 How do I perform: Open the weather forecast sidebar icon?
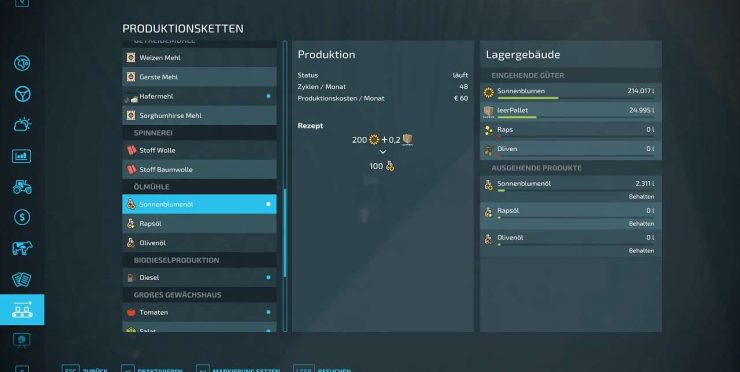point(22,125)
